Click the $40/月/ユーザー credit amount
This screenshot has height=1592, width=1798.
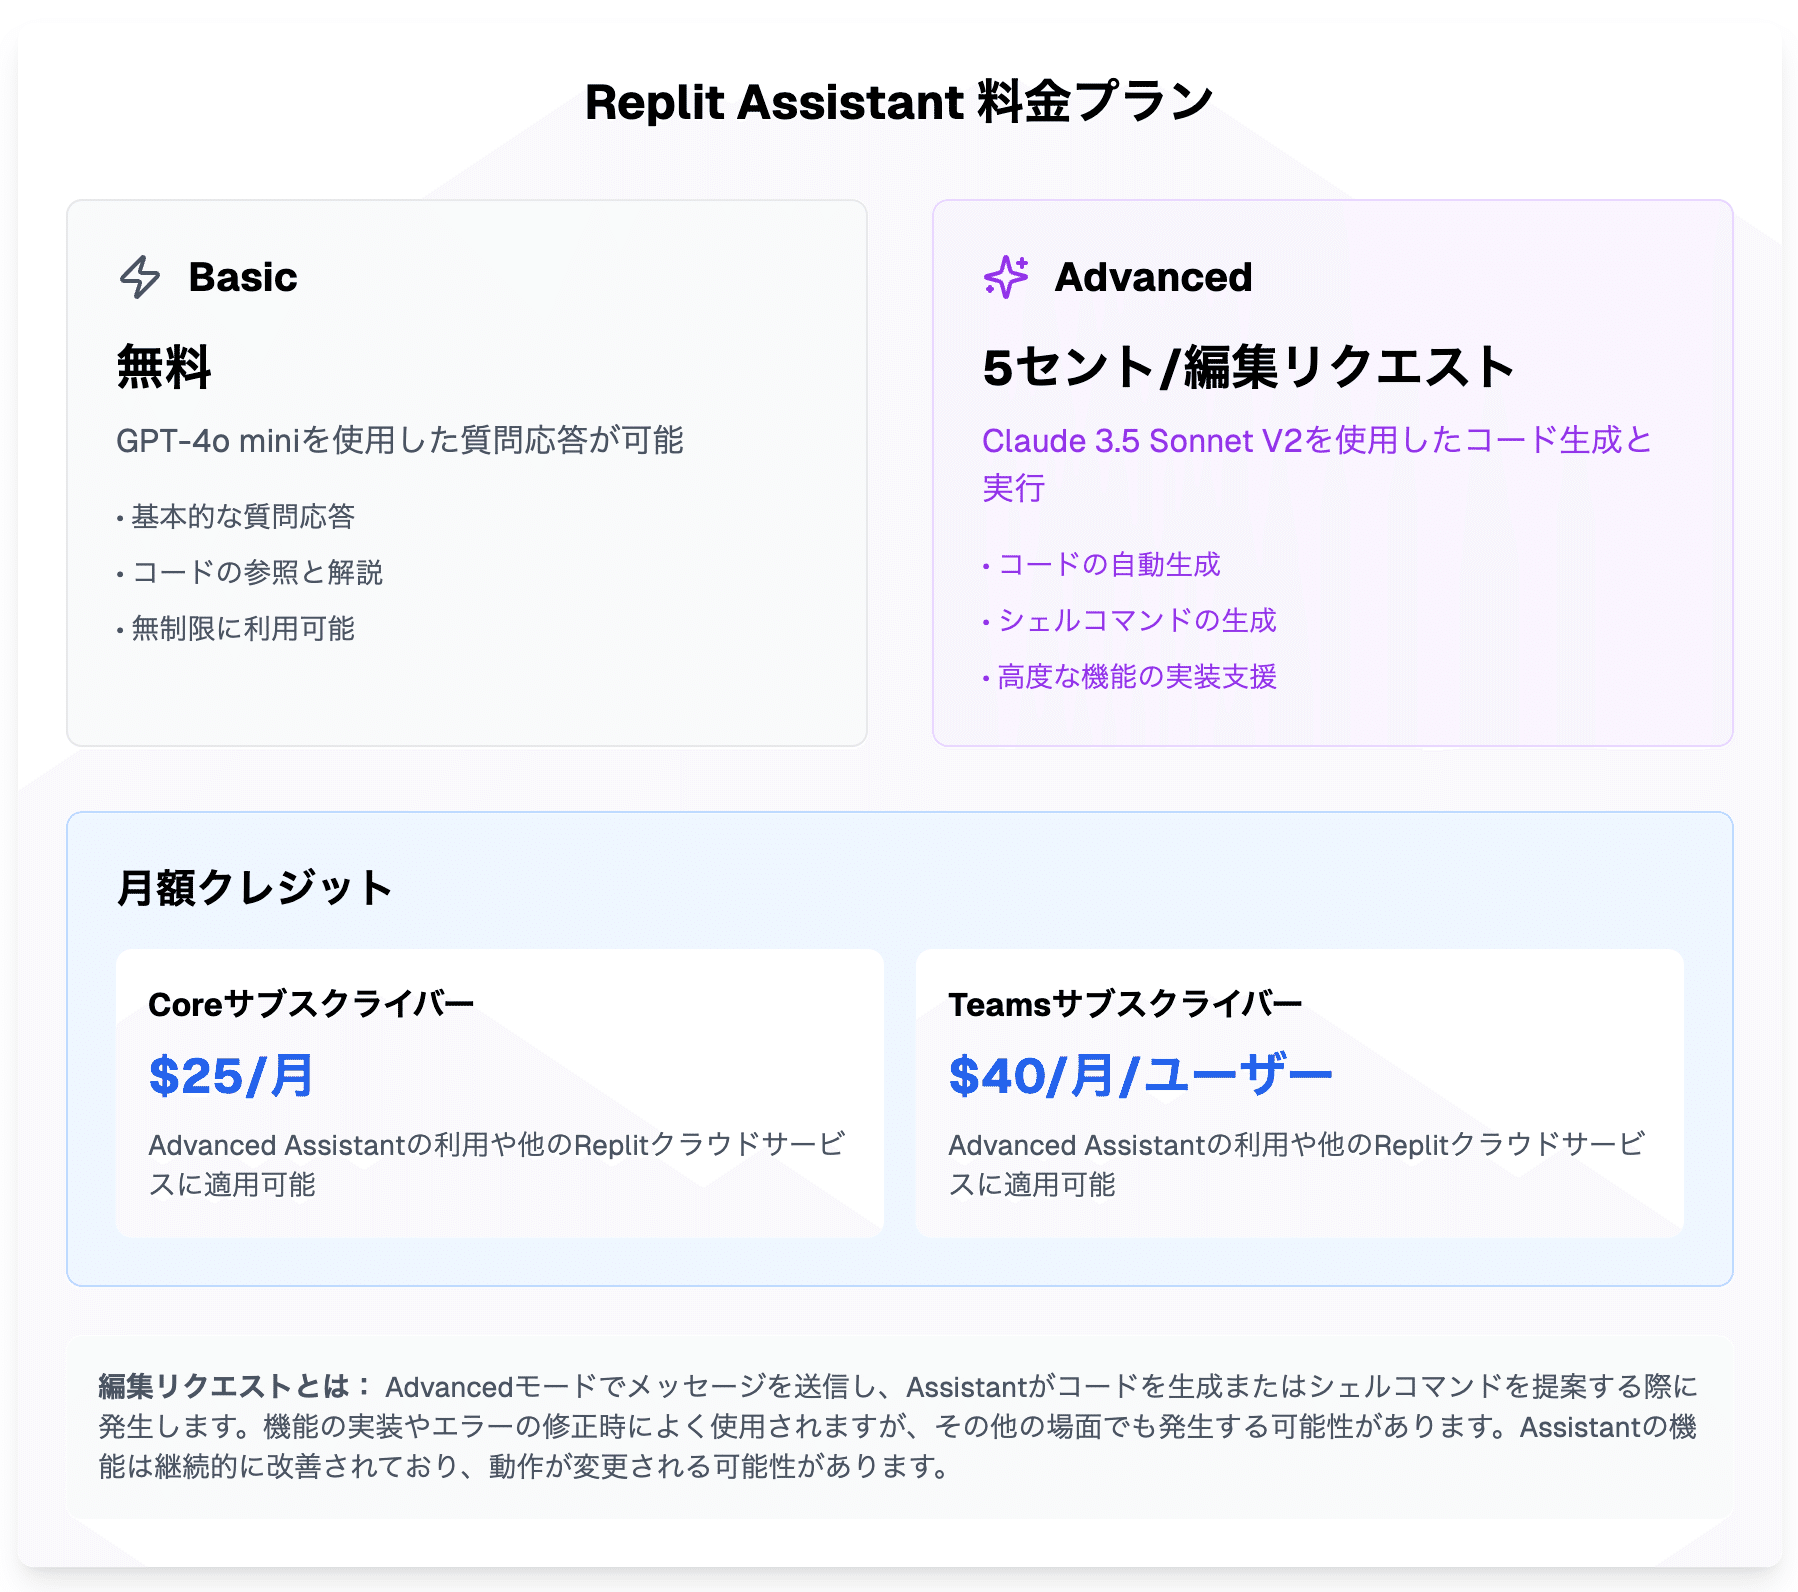coord(1140,1076)
